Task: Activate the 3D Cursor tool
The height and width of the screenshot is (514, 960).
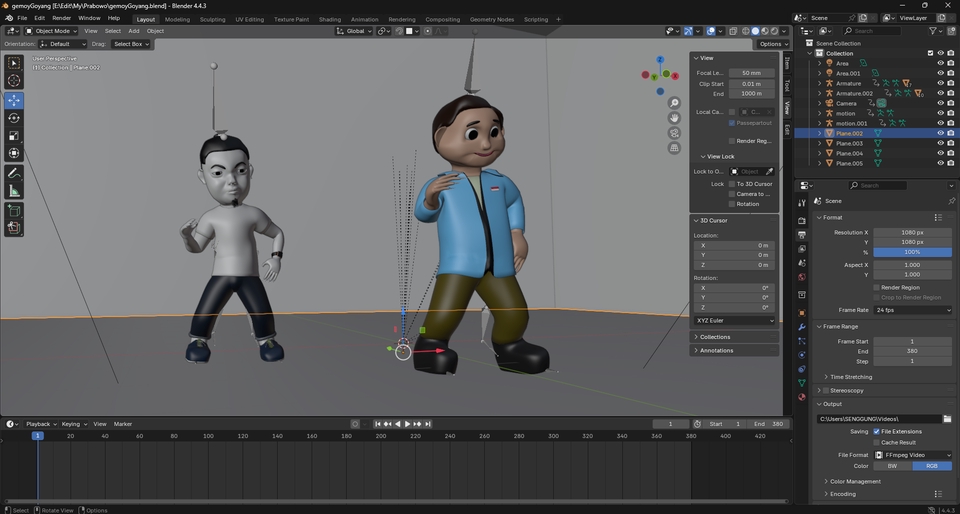Action: coord(14,81)
